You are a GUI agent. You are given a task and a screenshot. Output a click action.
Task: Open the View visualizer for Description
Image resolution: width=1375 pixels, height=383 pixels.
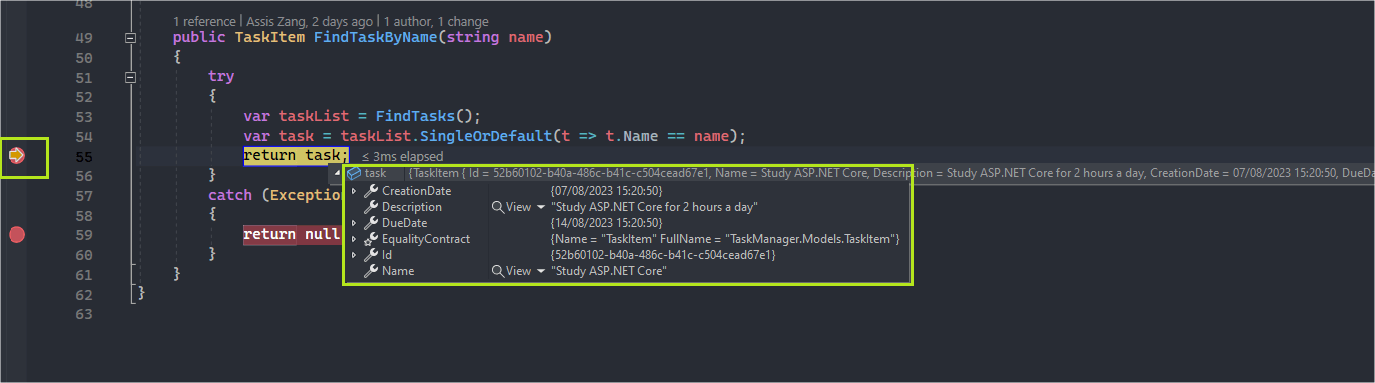[x=511, y=207]
